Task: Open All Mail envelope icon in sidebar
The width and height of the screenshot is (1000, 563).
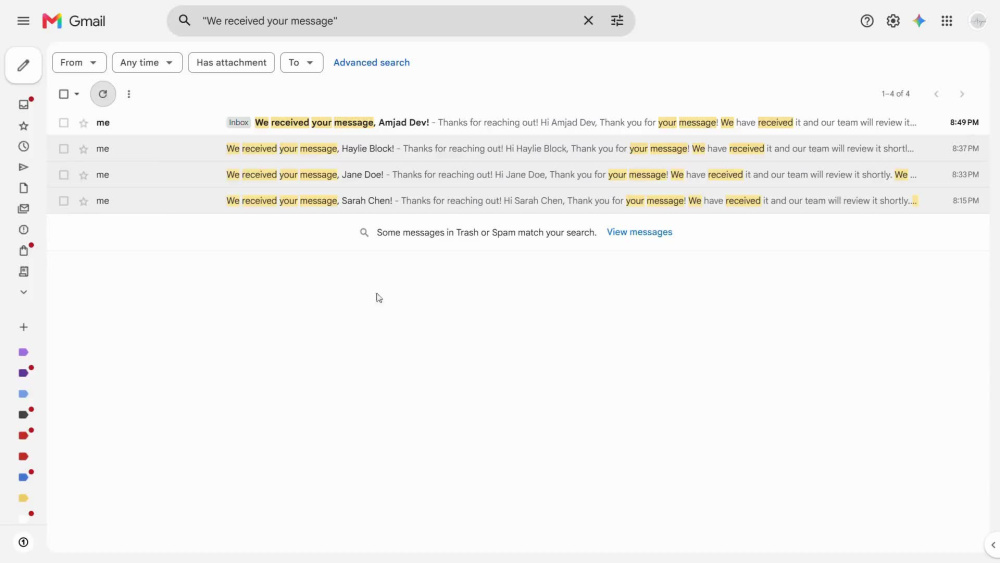Action: (24, 208)
